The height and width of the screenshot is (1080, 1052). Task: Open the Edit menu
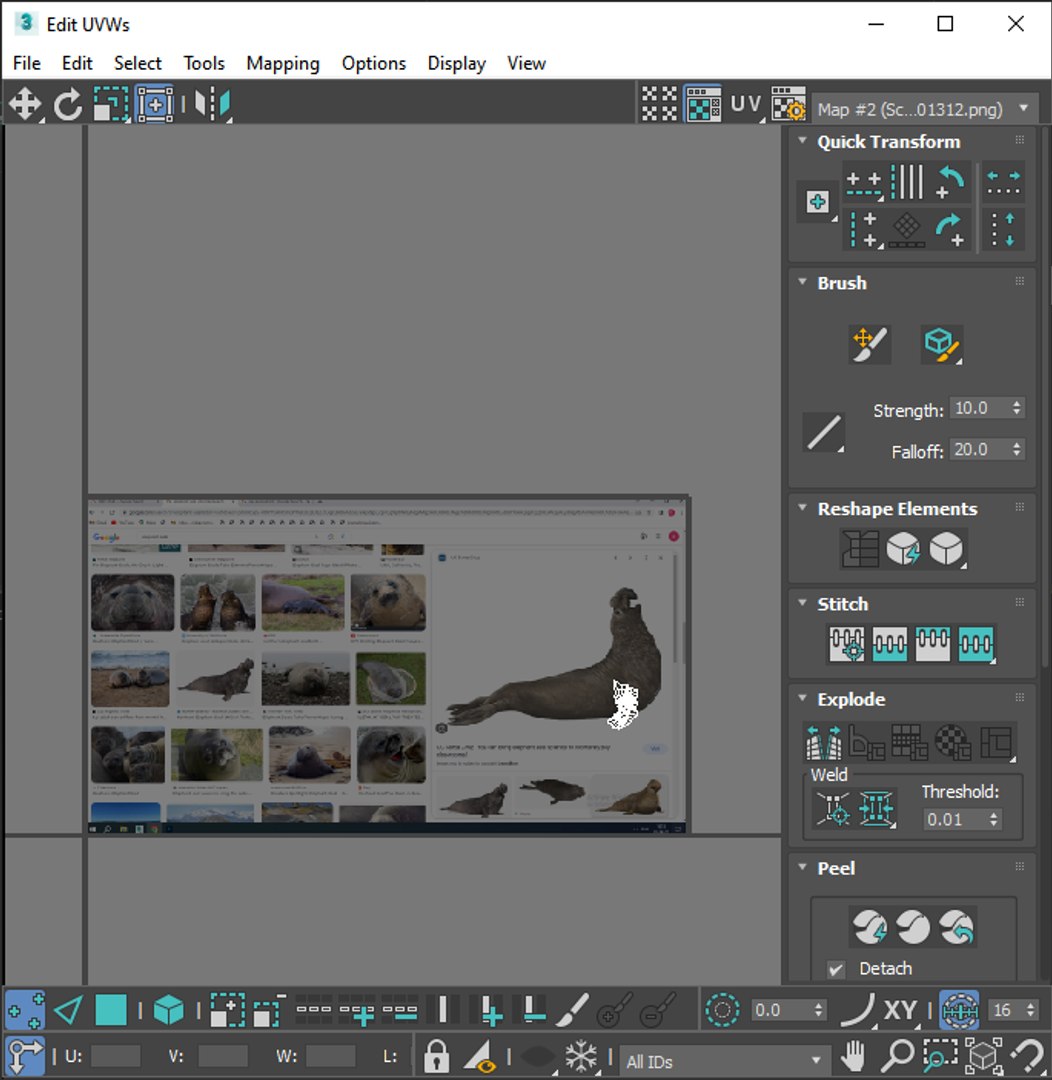click(76, 63)
